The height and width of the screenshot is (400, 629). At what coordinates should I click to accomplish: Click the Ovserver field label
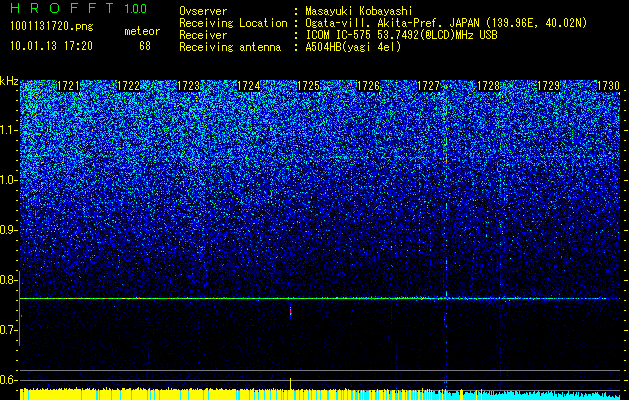[x=203, y=11]
